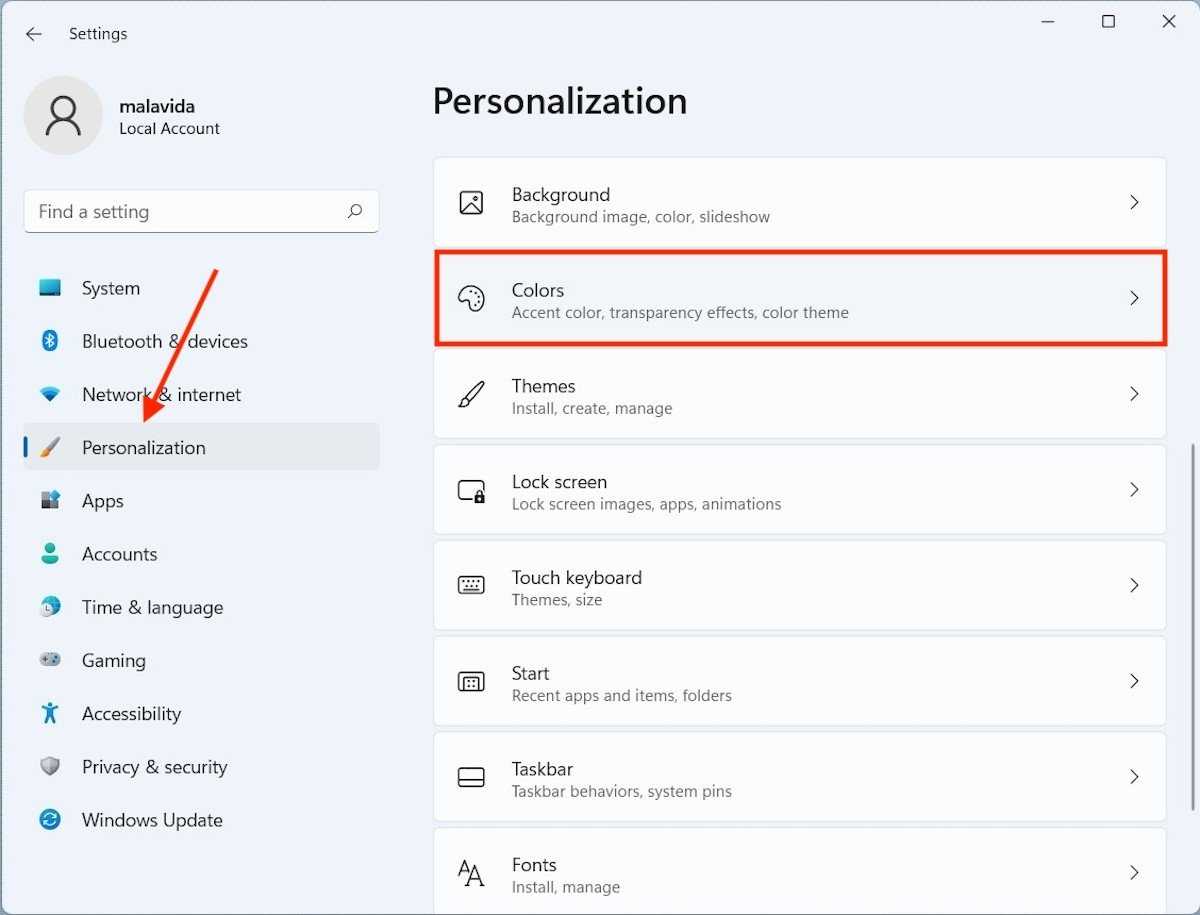This screenshot has height=915, width=1200.
Task: Click the Fonts icon
Action: tap(471, 874)
